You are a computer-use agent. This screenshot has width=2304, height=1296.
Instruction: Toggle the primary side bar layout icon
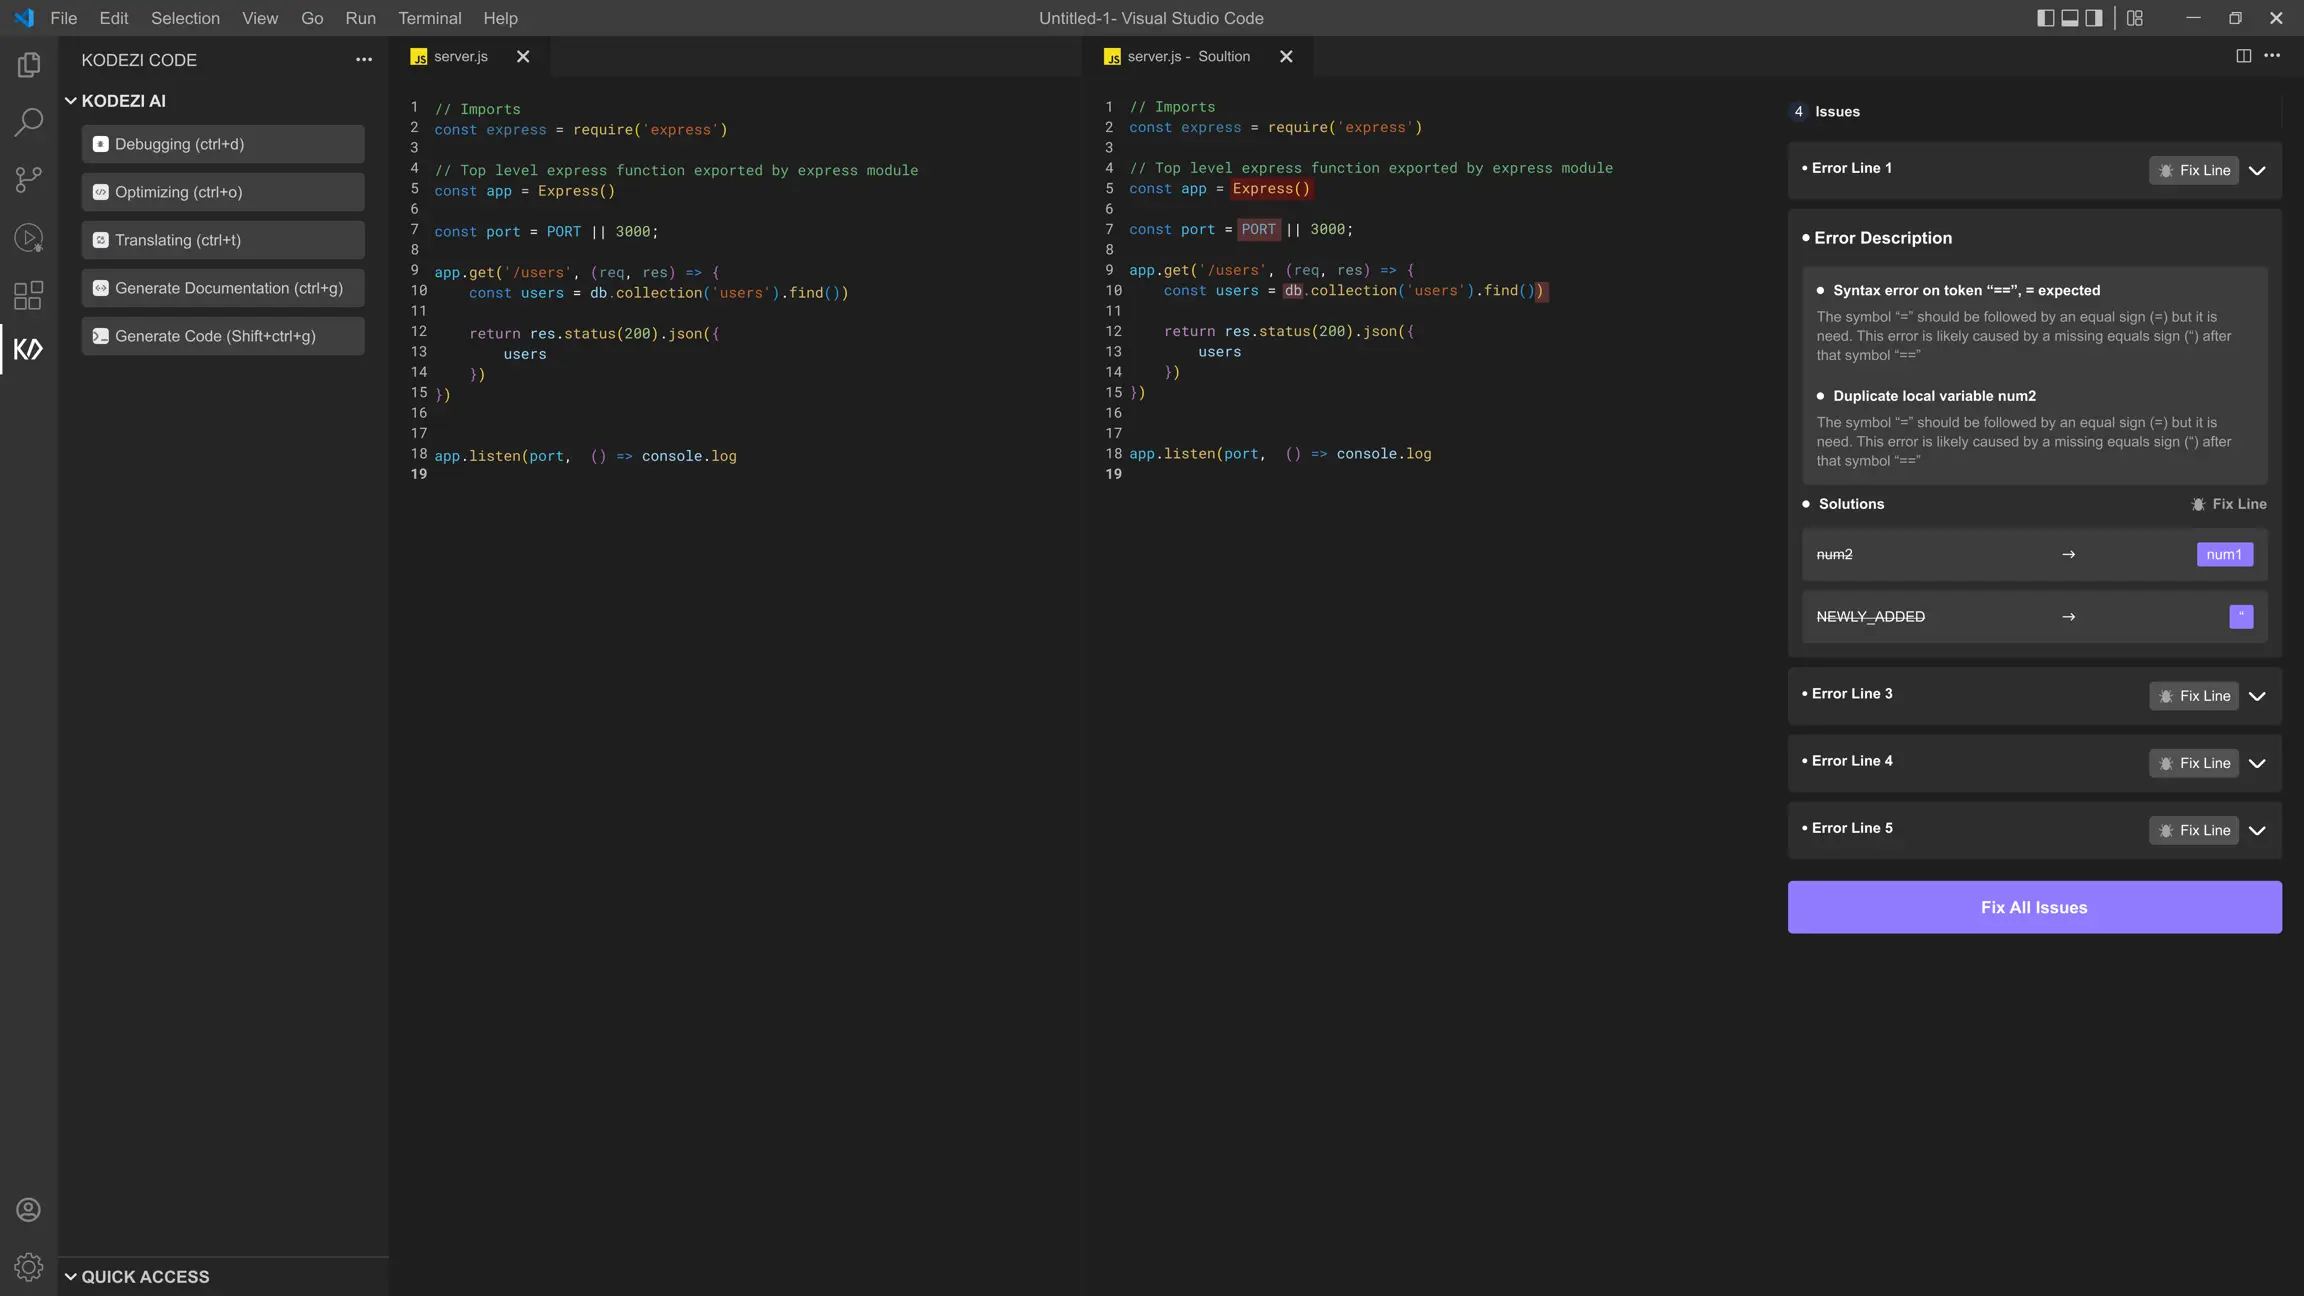point(2045,18)
